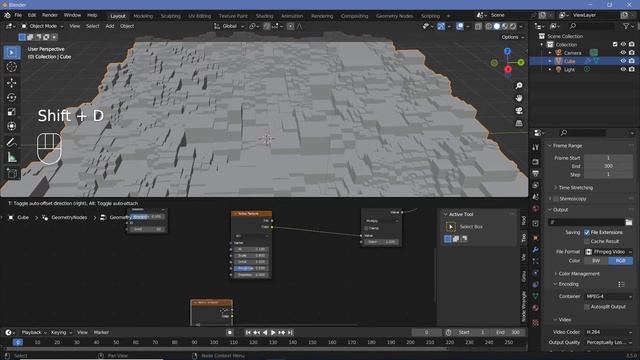Pick the Measure tool
This screenshot has height=360, width=640.
tap(12, 157)
